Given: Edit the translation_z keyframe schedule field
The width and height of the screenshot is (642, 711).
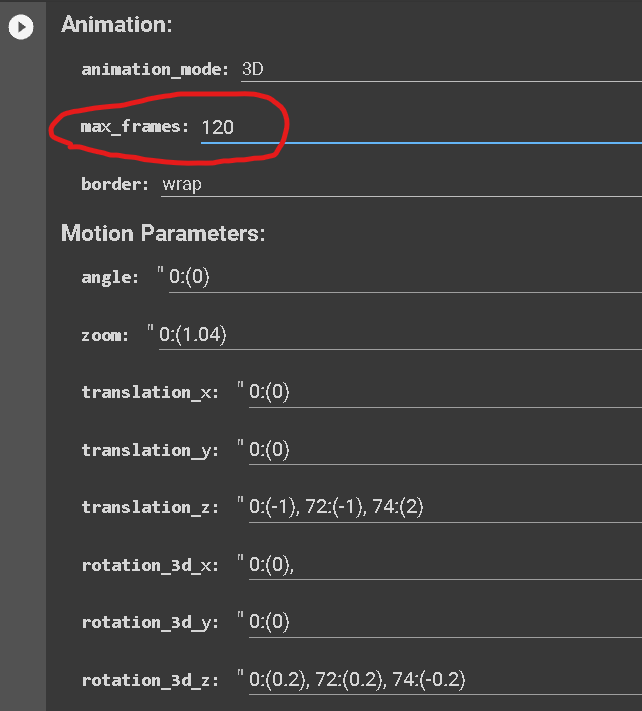Looking at the screenshot, I should [x=445, y=507].
